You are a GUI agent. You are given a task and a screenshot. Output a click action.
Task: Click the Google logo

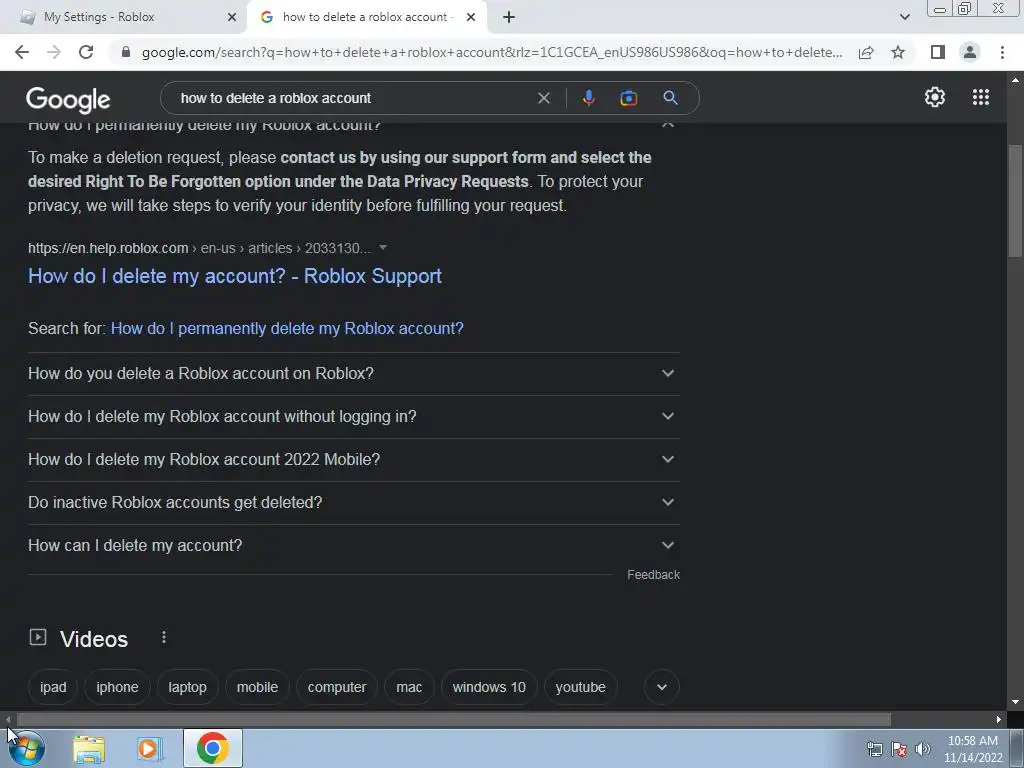(68, 99)
